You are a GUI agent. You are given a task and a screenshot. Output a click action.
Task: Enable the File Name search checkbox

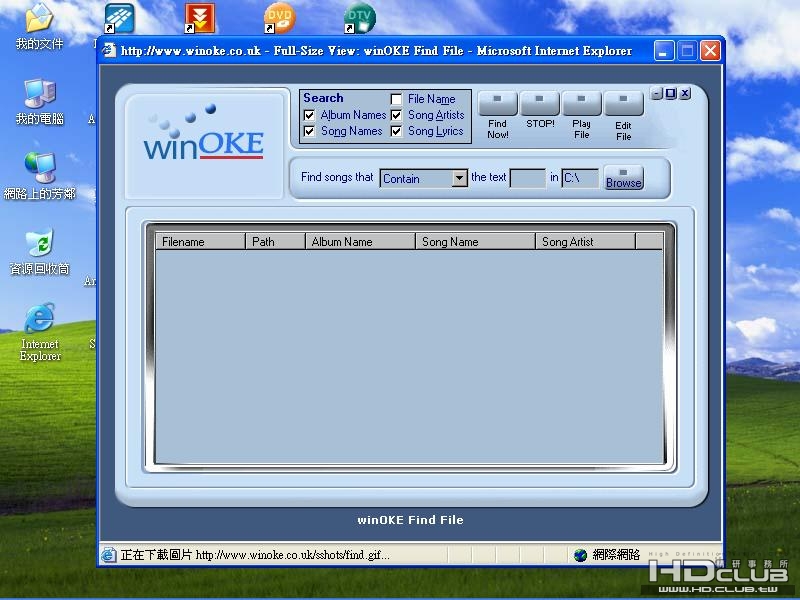(396, 99)
